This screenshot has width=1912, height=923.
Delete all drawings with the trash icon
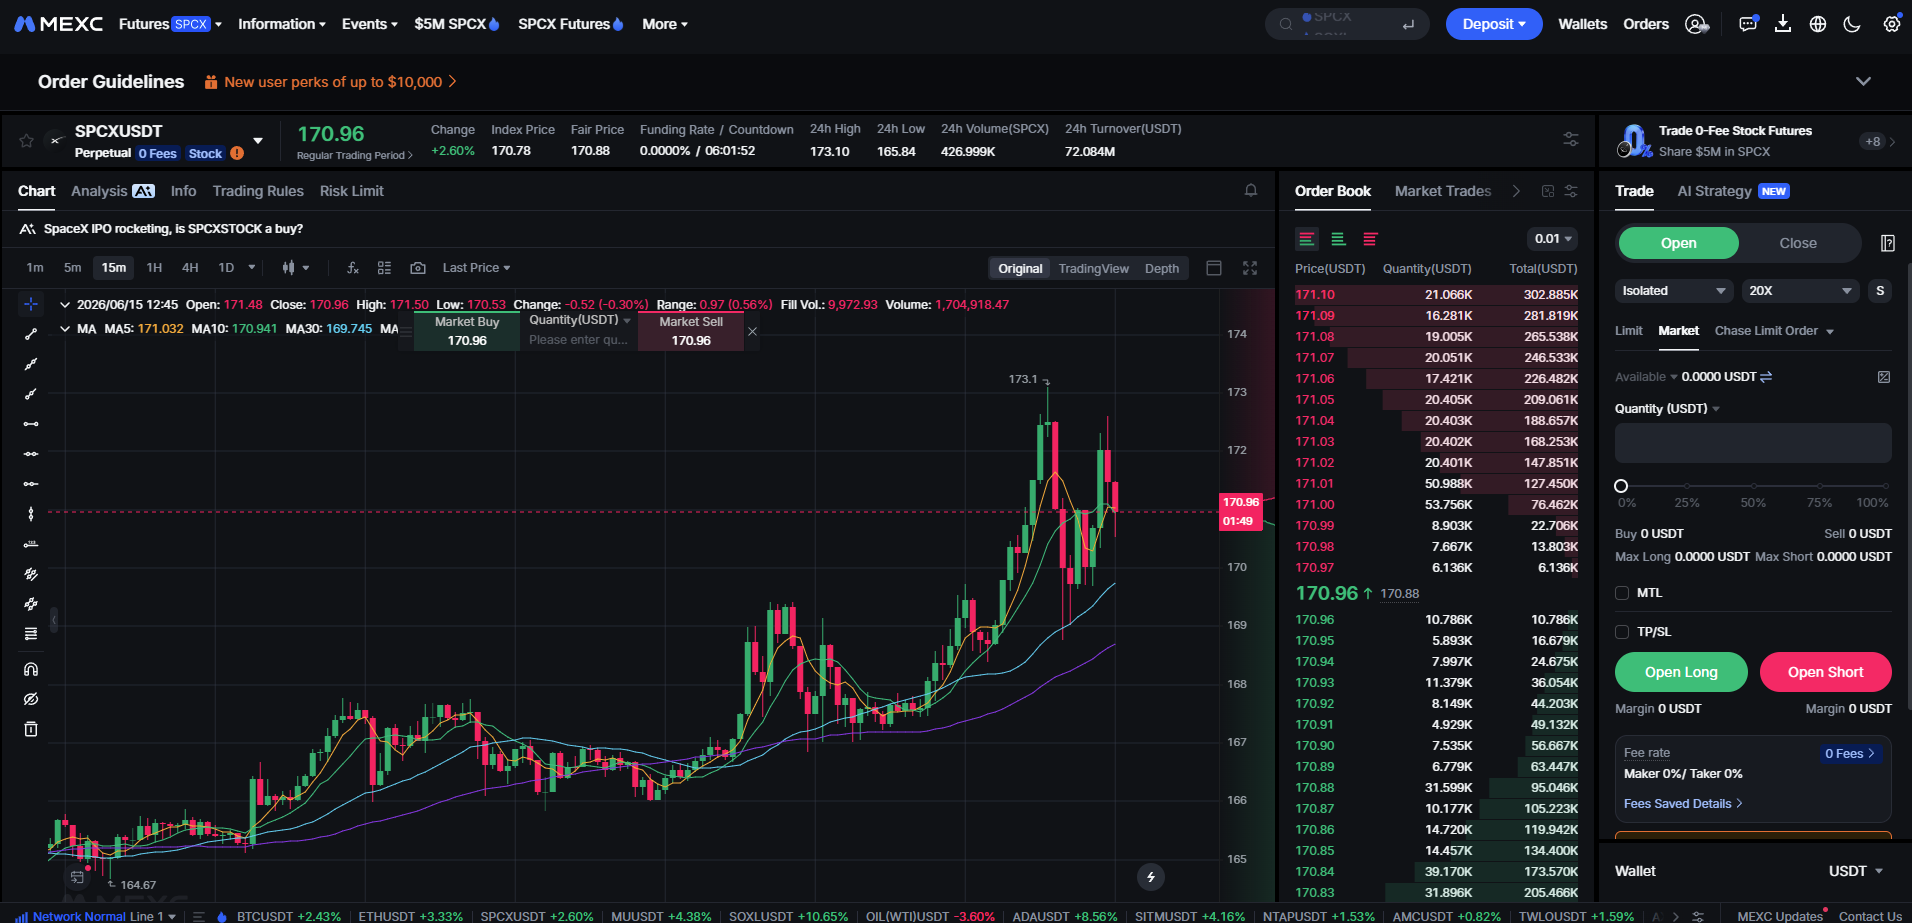(31, 729)
